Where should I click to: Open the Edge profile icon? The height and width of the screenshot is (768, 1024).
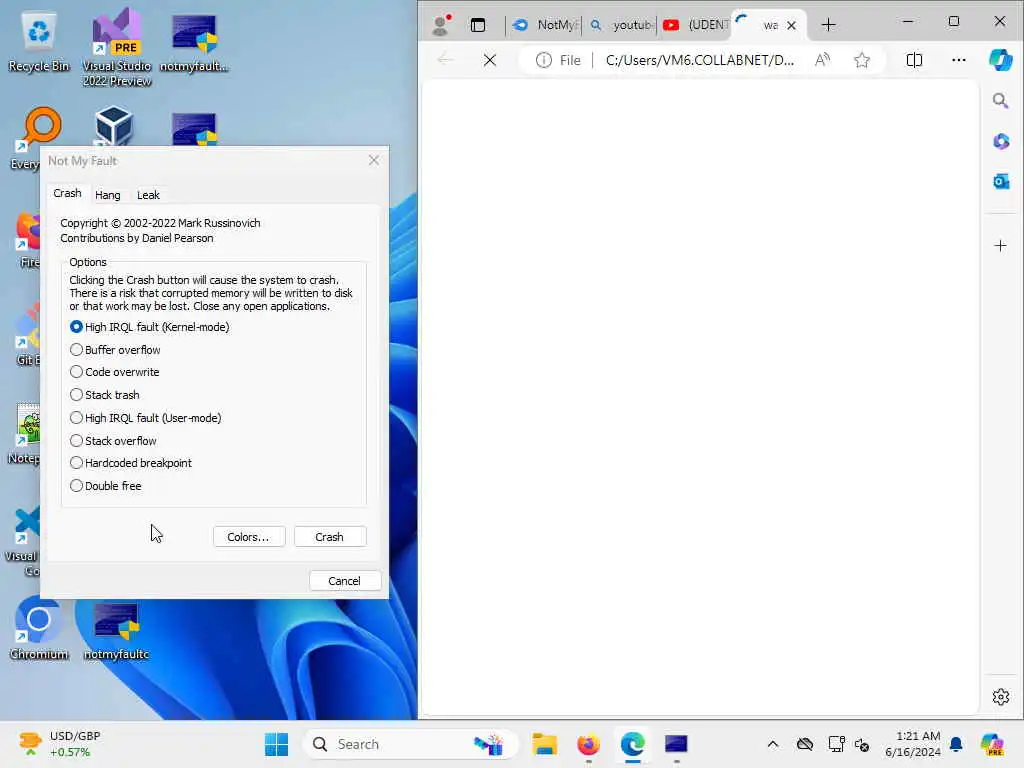click(x=441, y=25)
